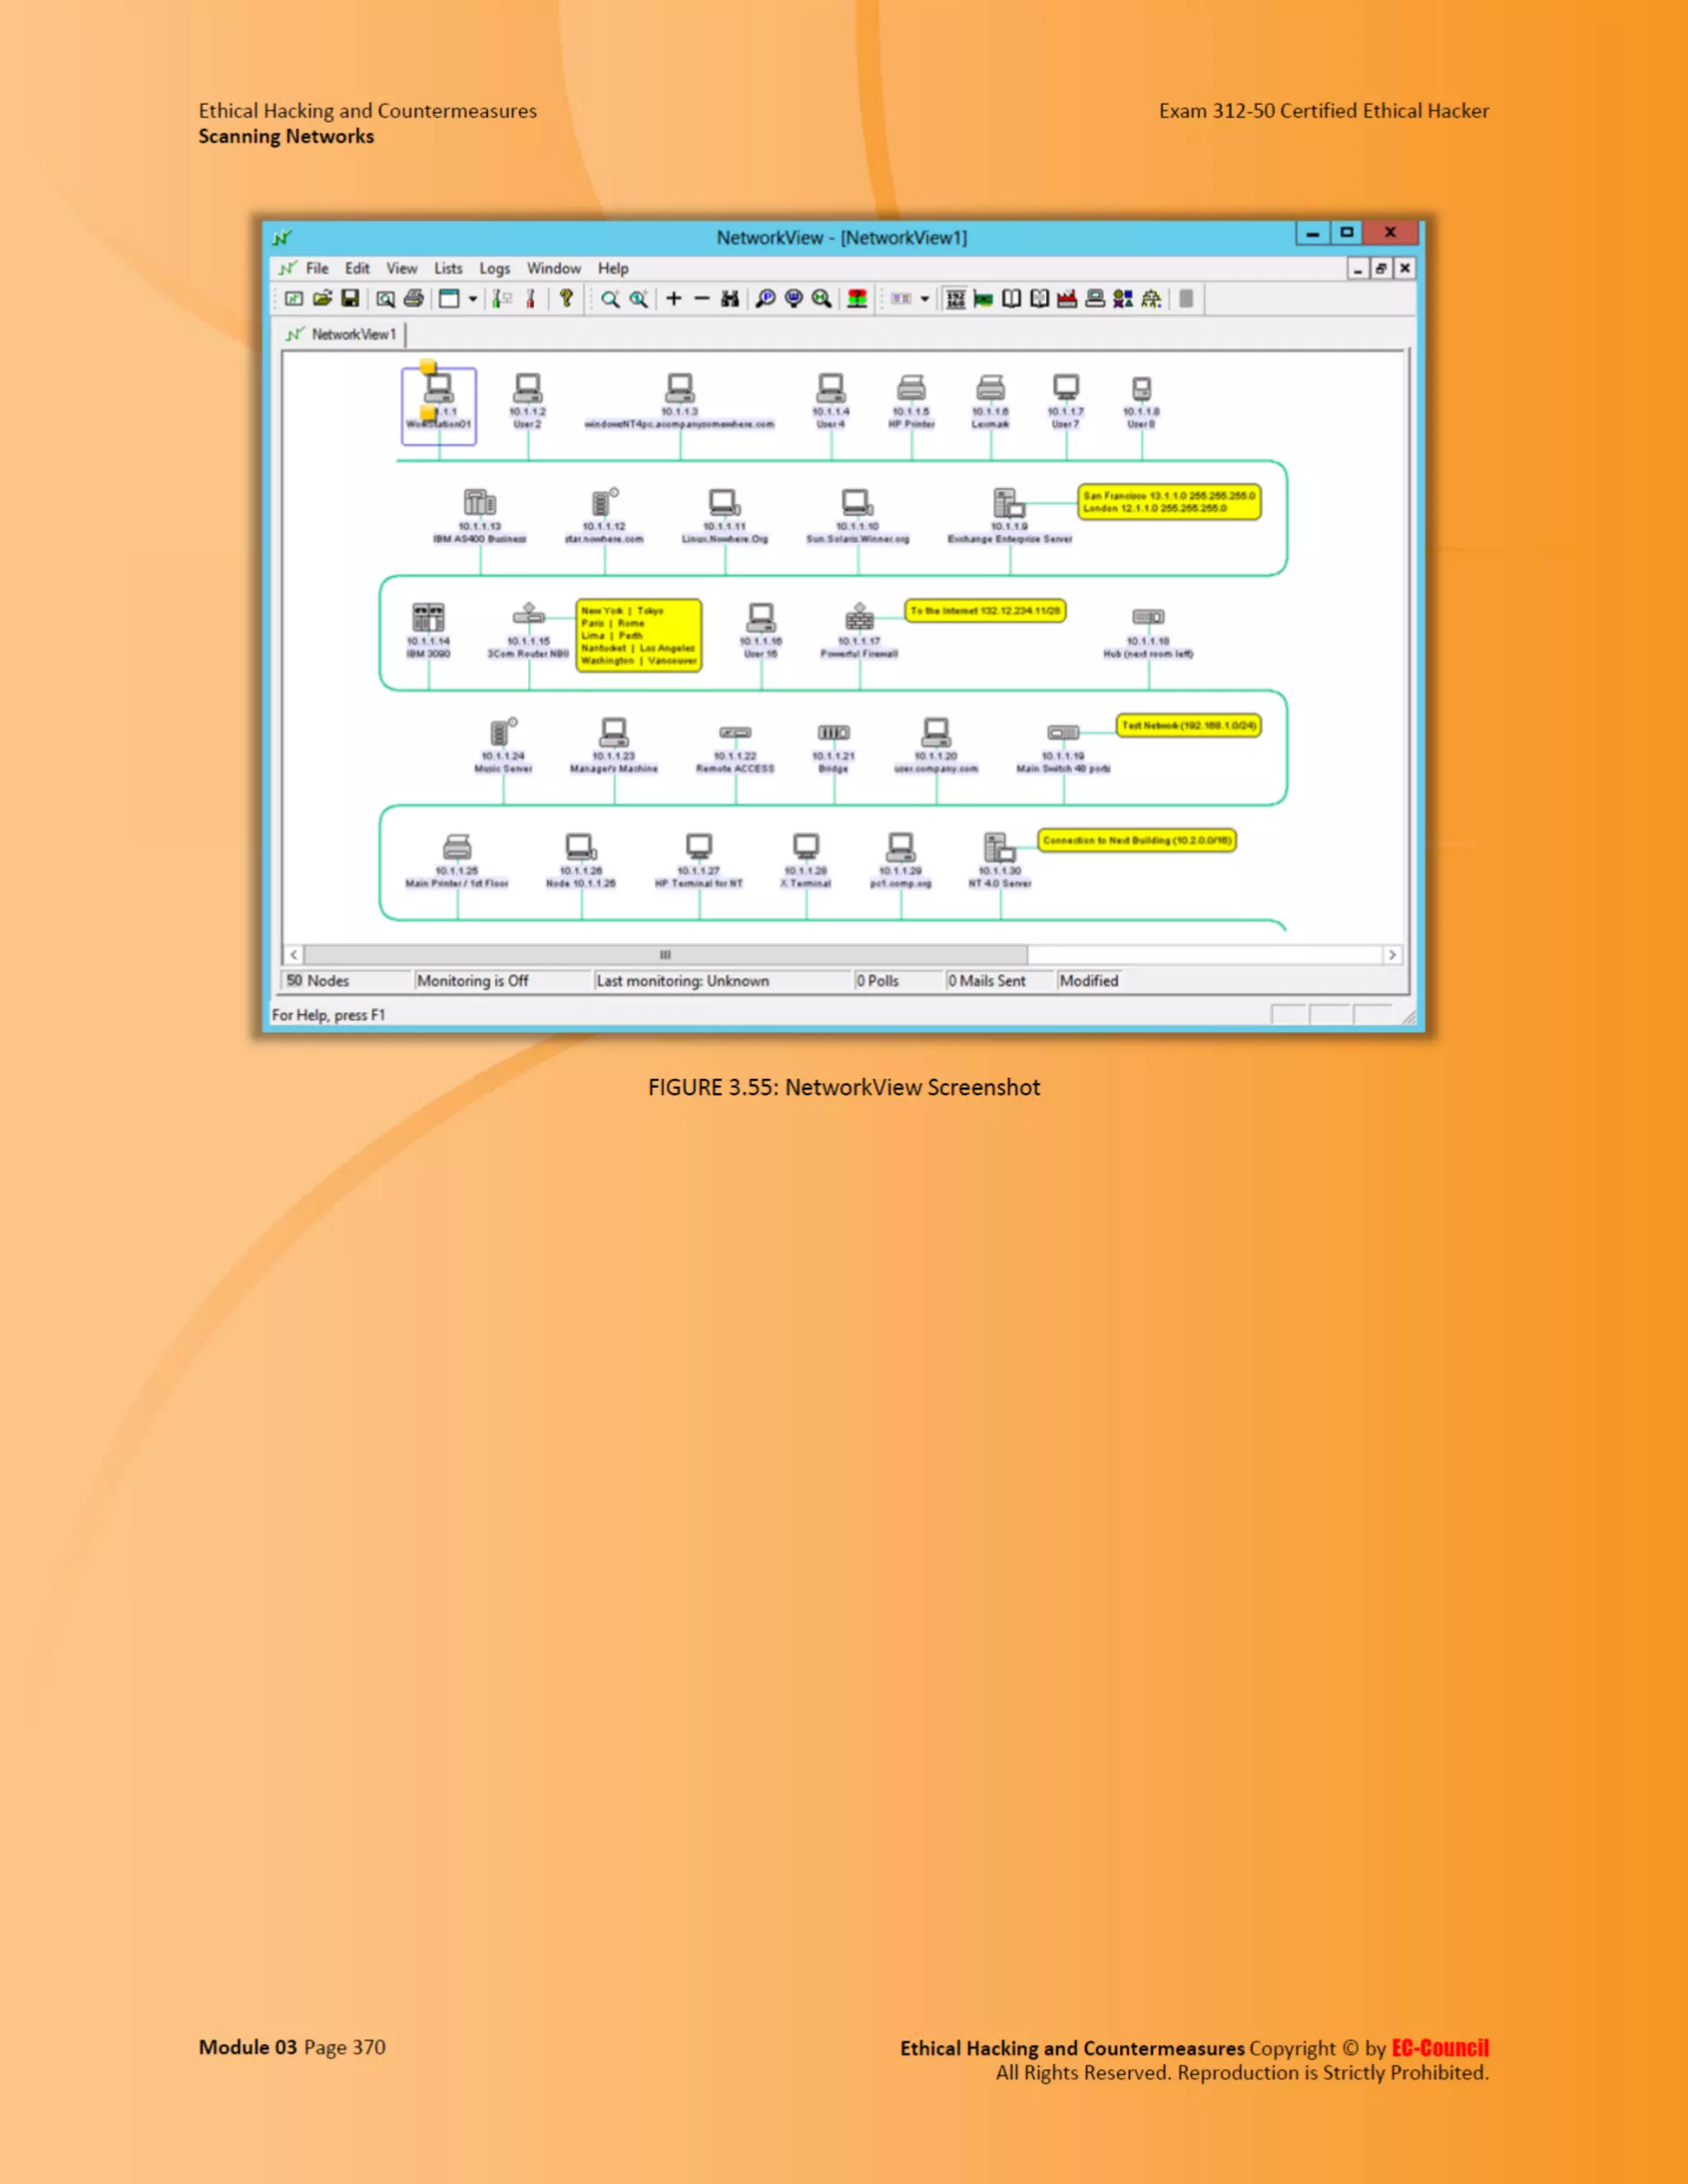Screen dimensions: 1688x2184
Task: Select the 10.1.1.19 Main Switch node
Action: point(1063,747)
